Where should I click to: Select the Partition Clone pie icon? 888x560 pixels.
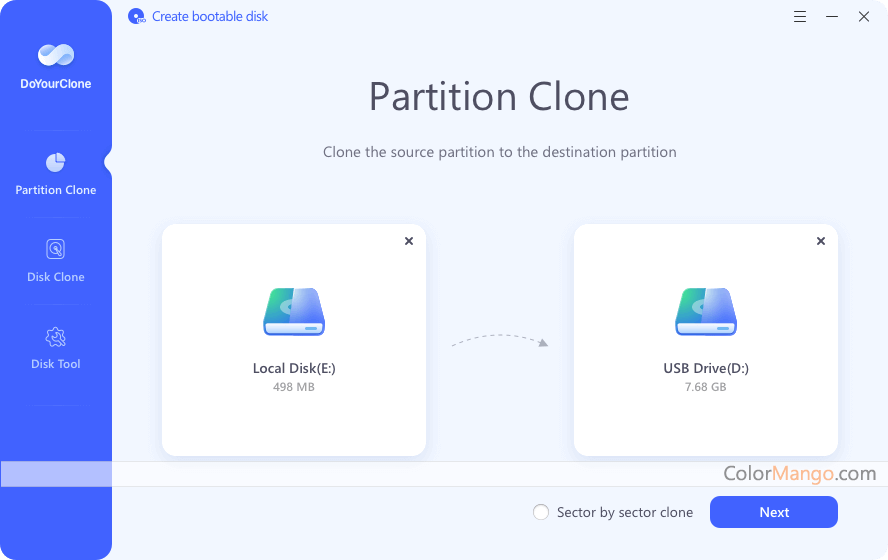(56, 162)
